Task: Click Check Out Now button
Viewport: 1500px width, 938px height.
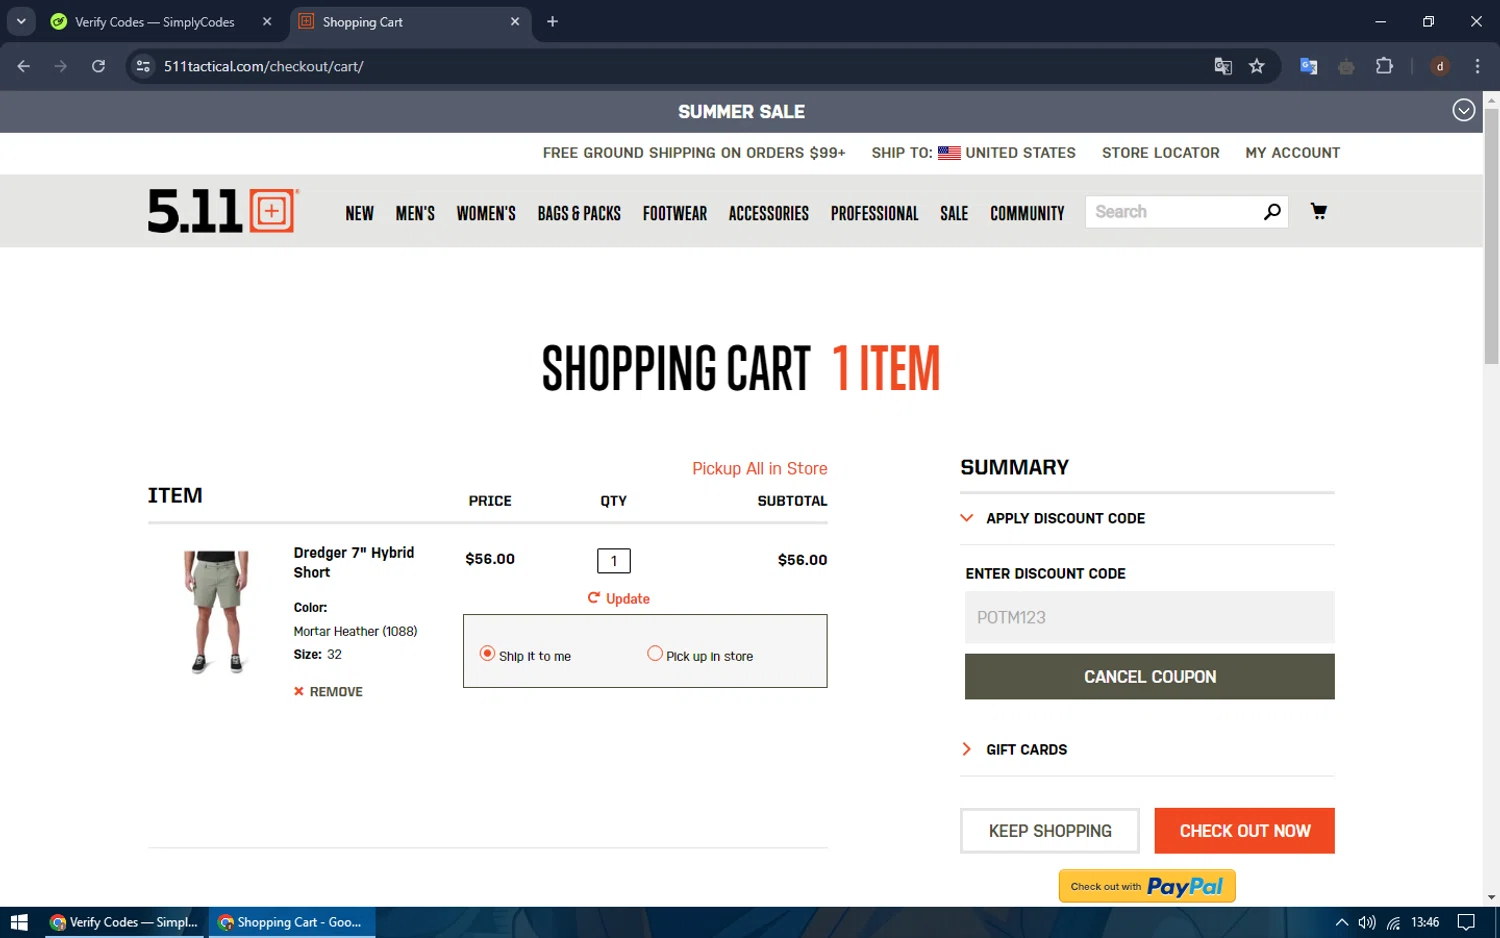Action: tap(1244, 831)
